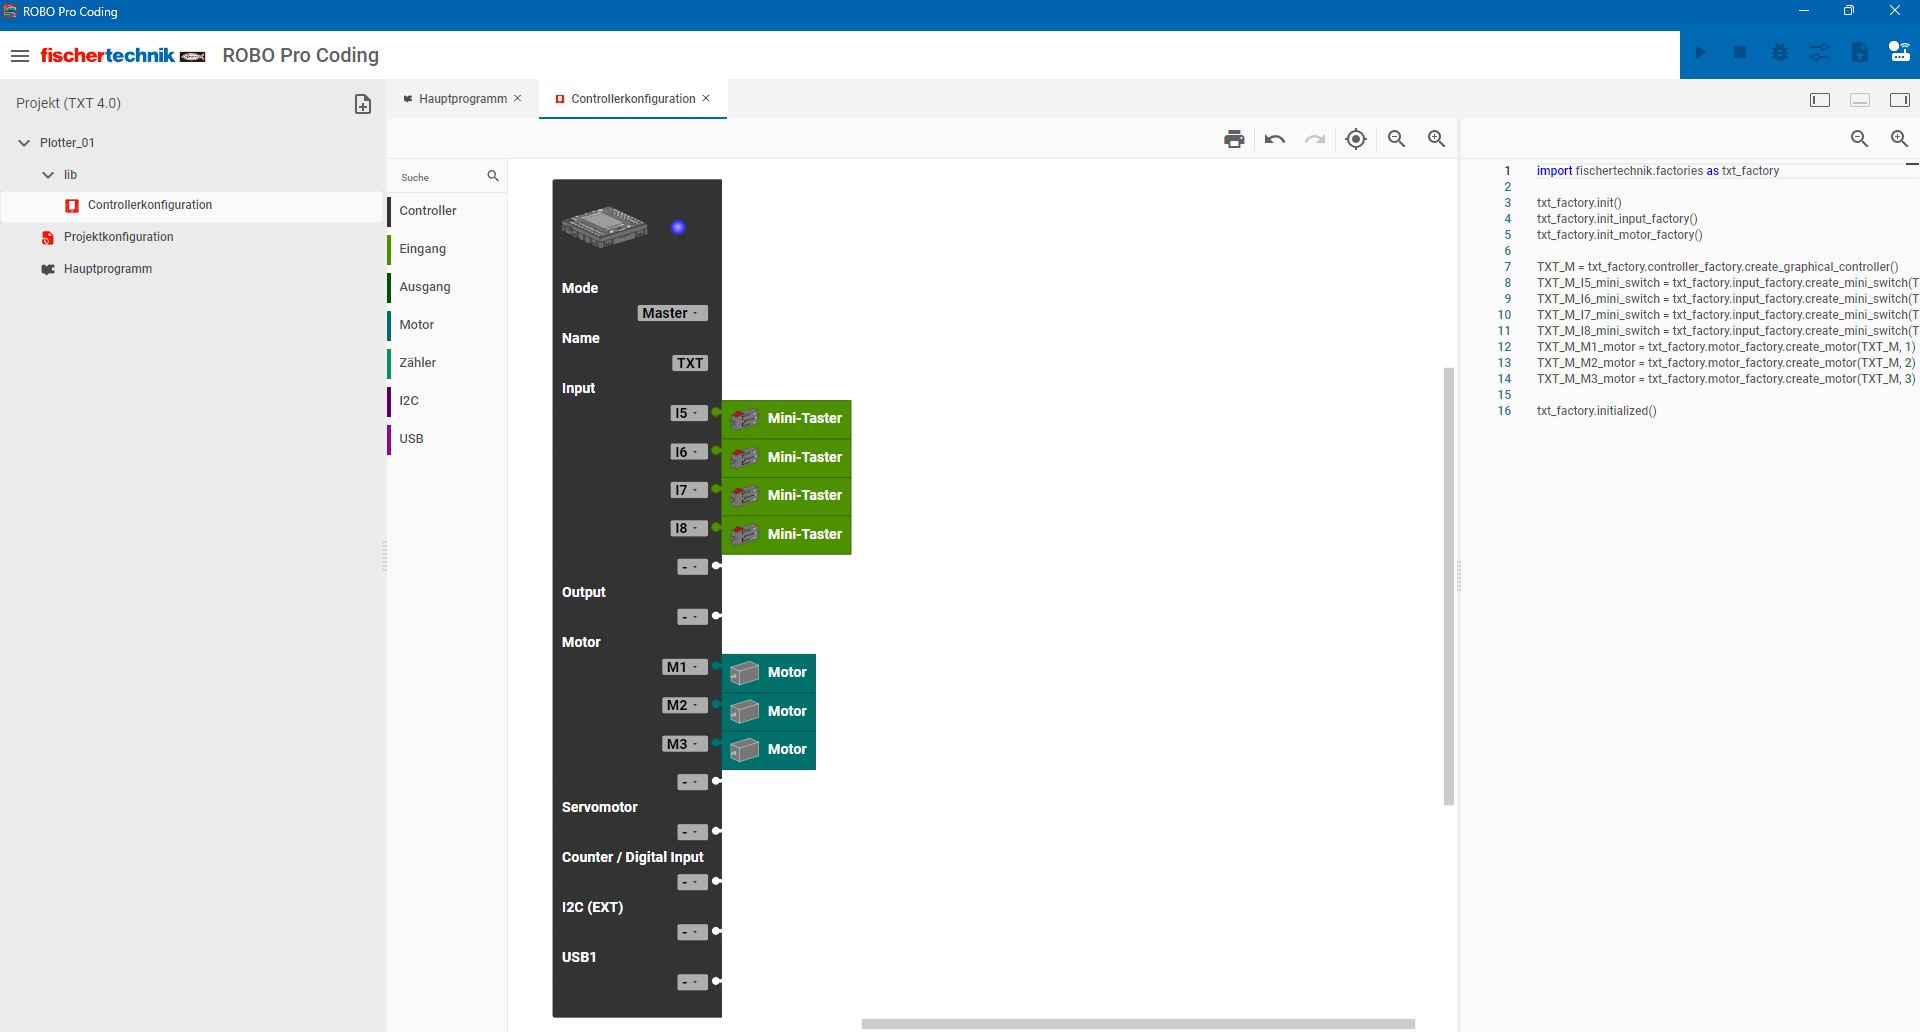The height and width of the screenshot is (1032, 1920).
Task: Print the controller configuration workspace
Action: pos(1234,139)
